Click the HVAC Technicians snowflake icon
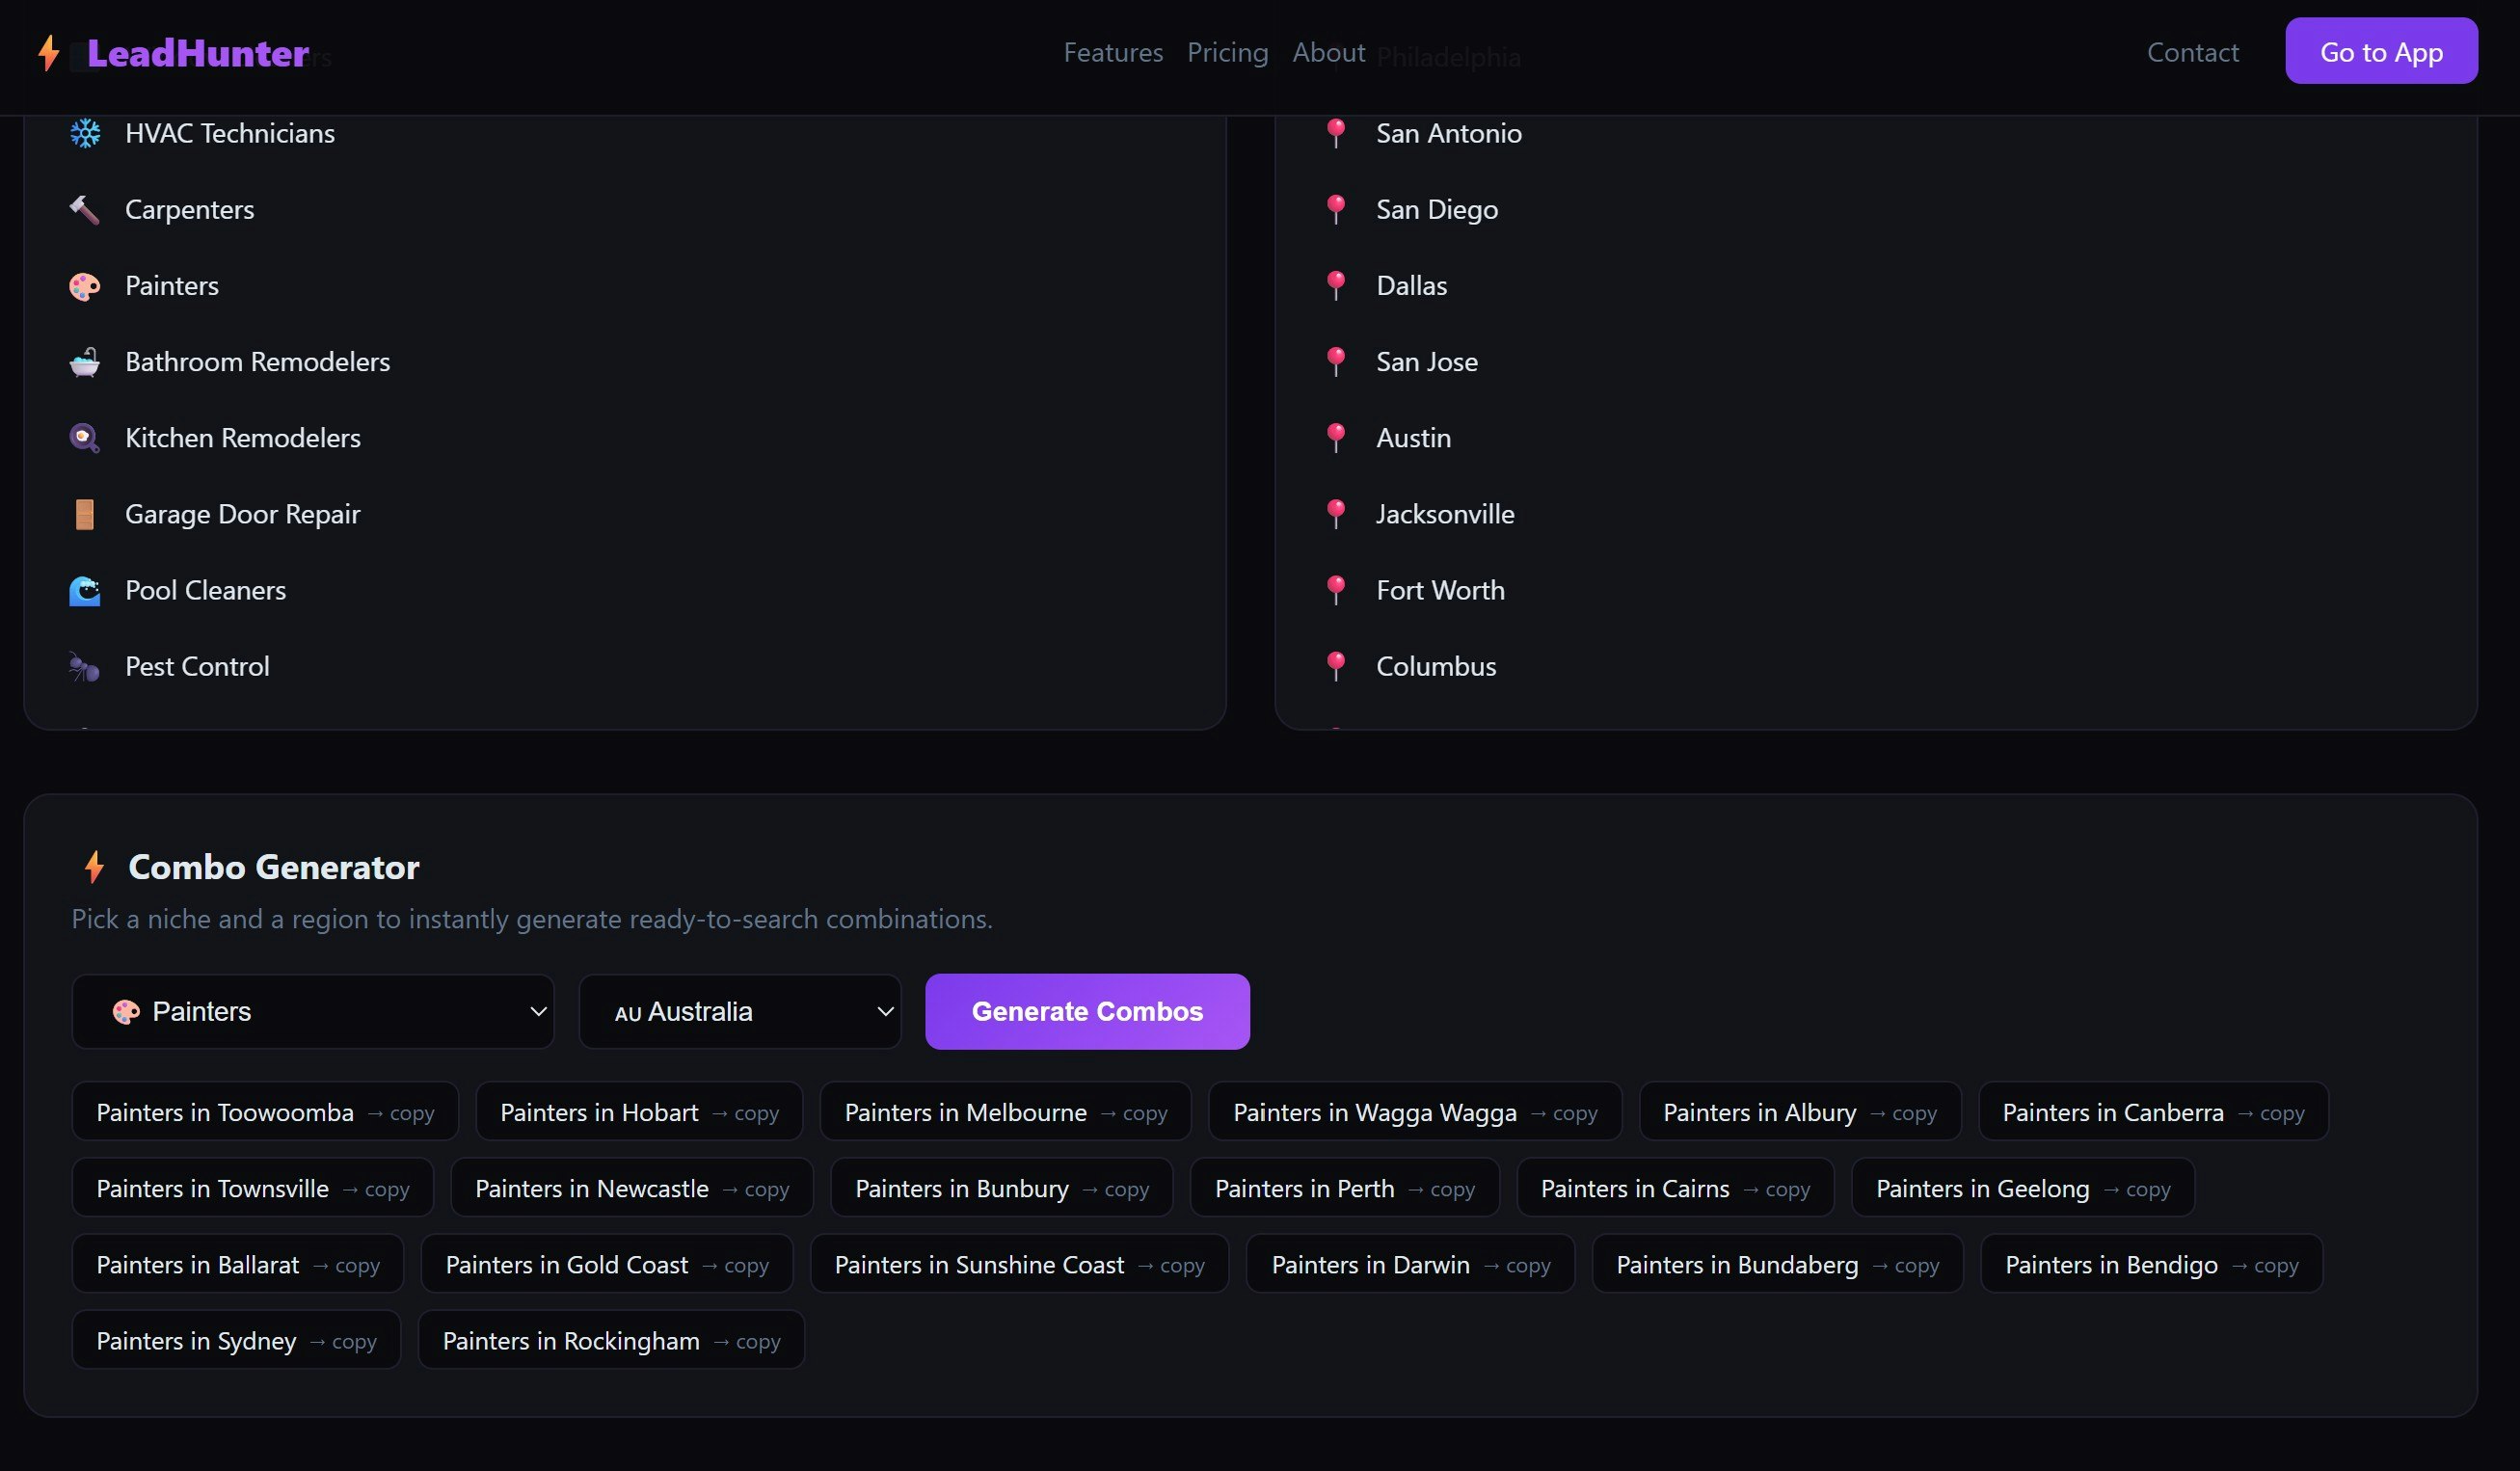 [x=85, y=133]
